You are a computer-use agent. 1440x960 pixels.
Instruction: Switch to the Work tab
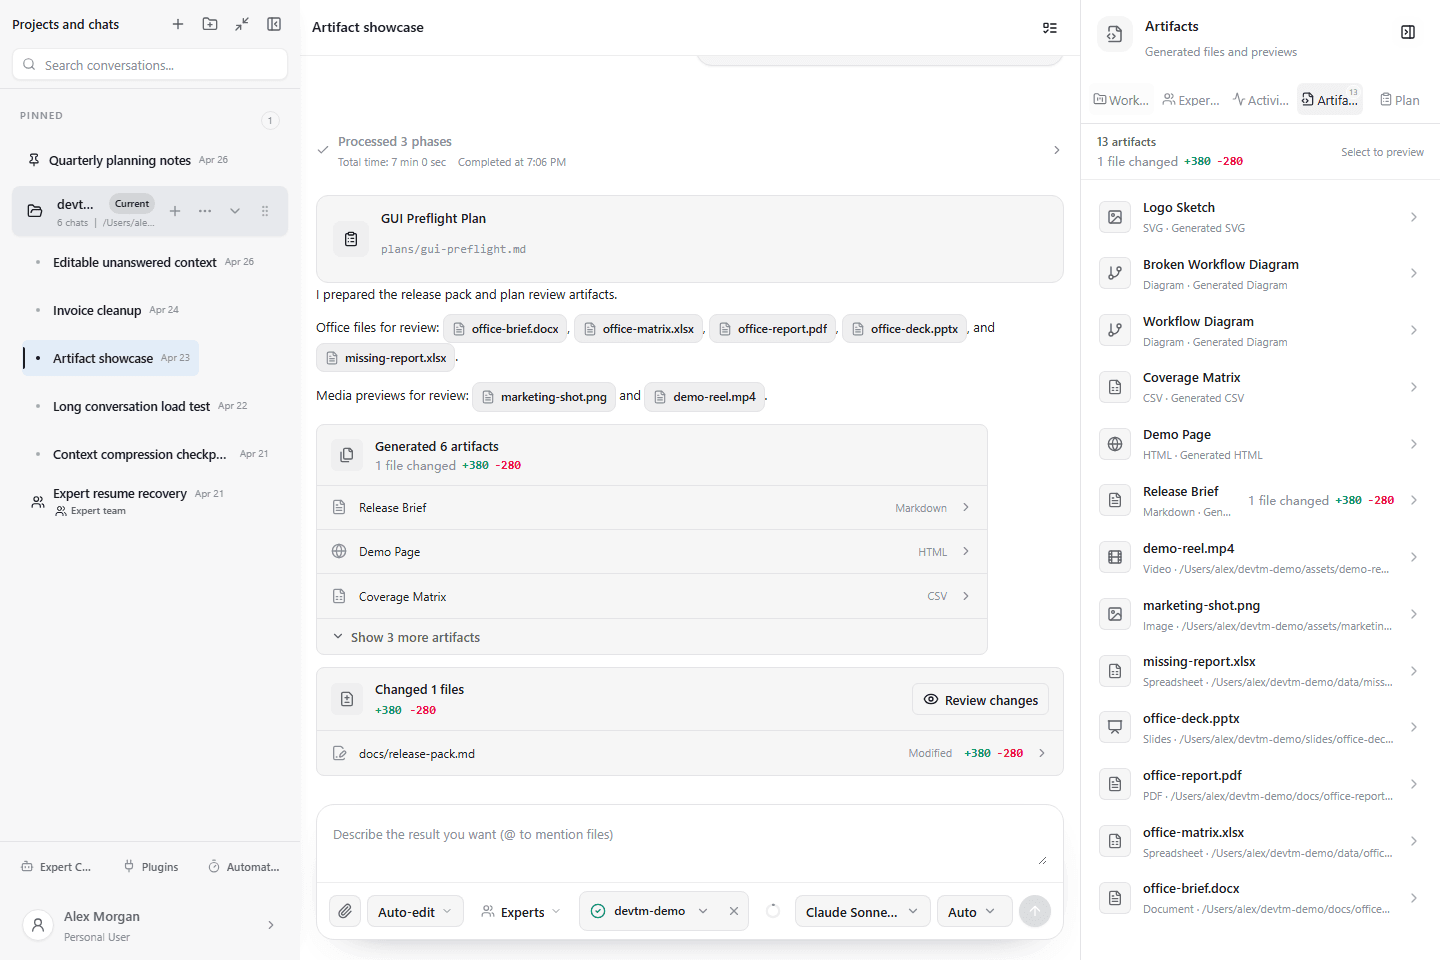click(x=1121, y=100)
